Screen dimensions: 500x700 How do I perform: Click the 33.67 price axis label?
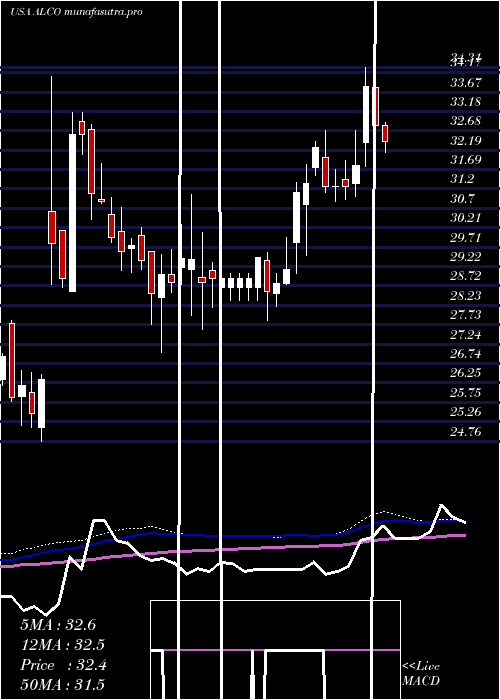click(466, 83)
